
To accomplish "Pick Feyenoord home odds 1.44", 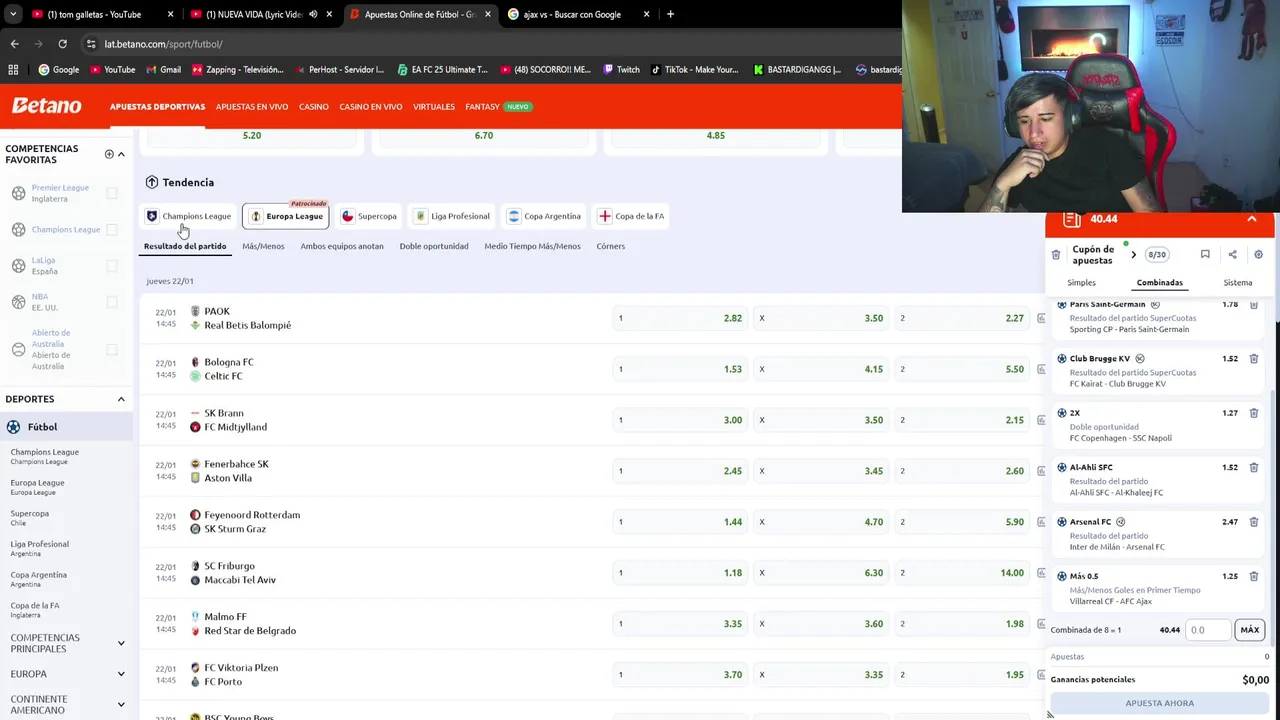I will 680,522.
